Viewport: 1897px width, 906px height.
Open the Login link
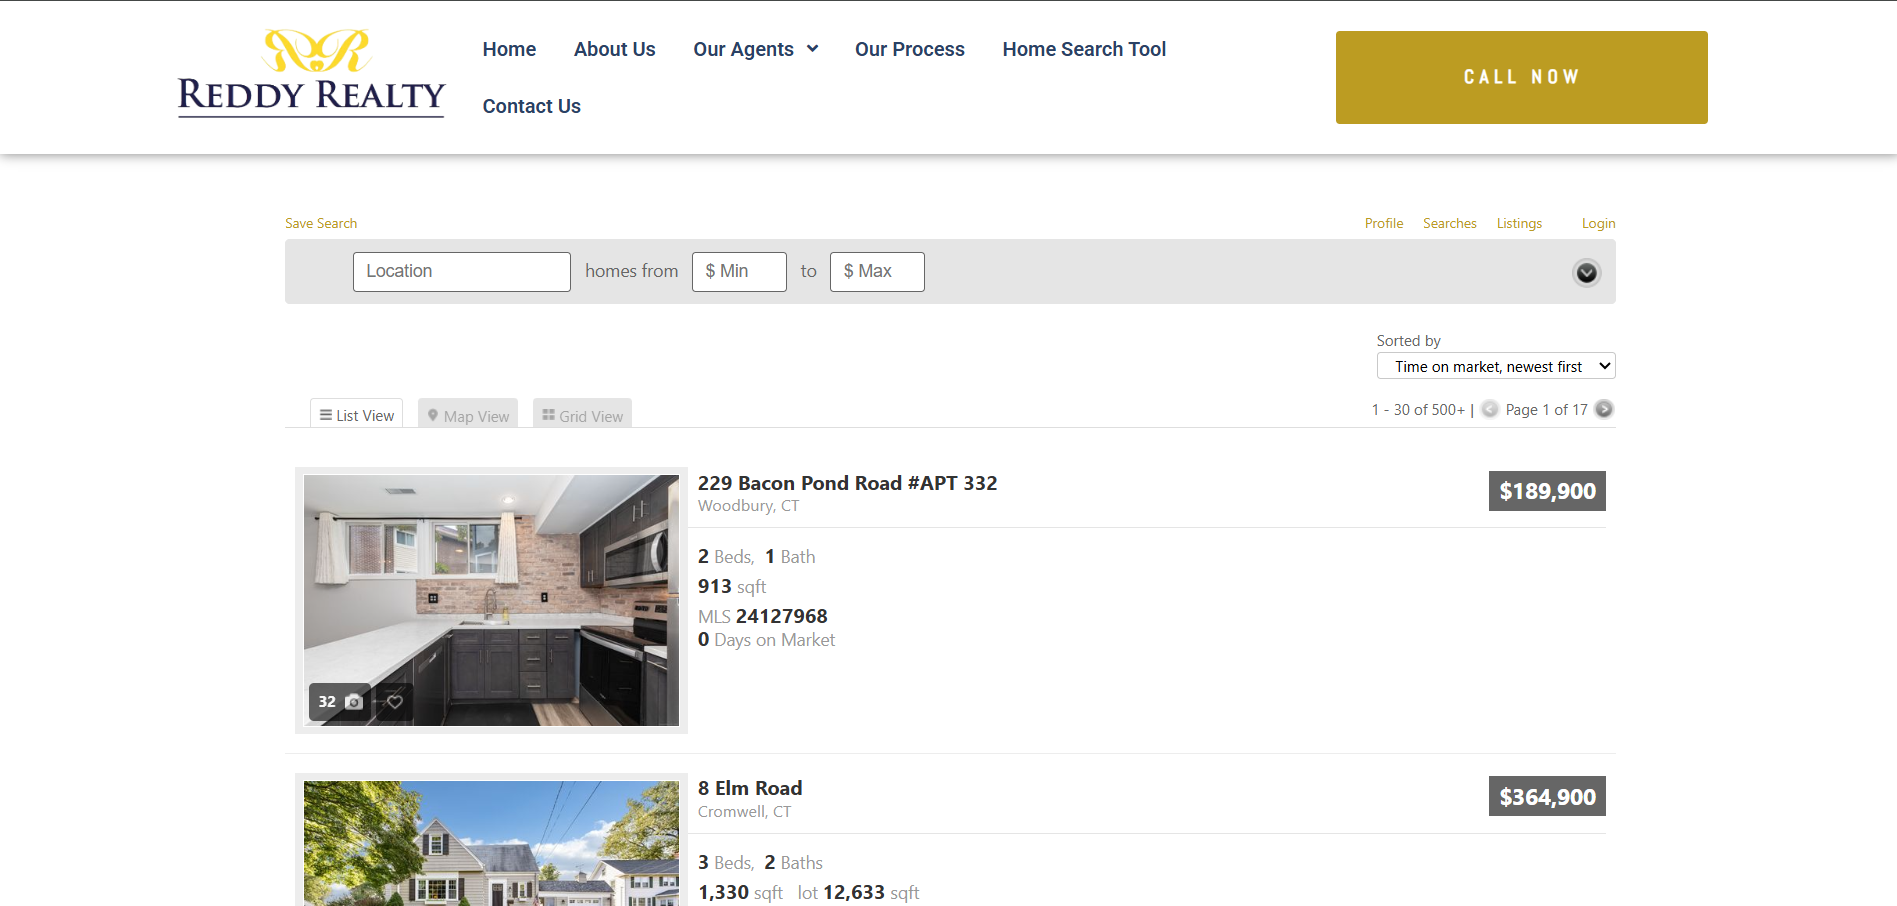point(1597,222)
